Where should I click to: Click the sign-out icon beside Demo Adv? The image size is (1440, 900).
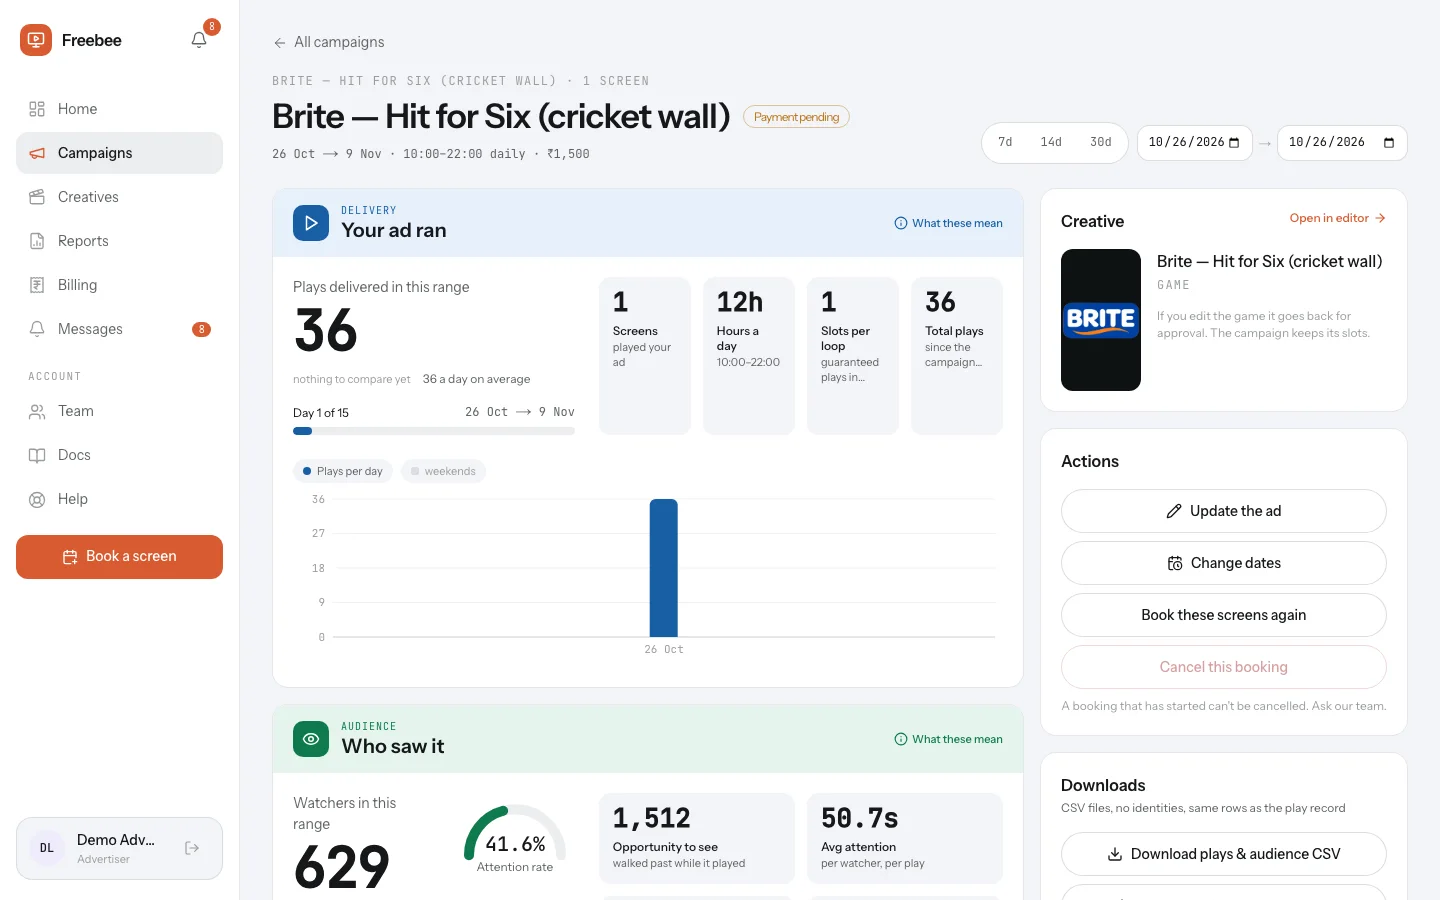tap(192, 848)
